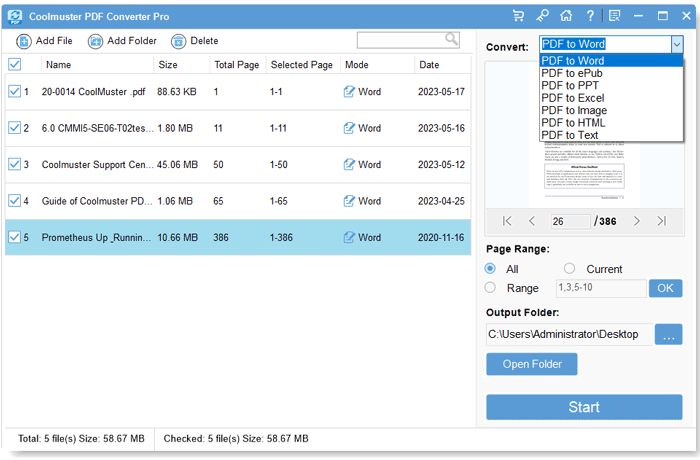The width and height of the screenshot is (700, 460).
Task: Open help question mark icon
Action: [x=590, y=16]
